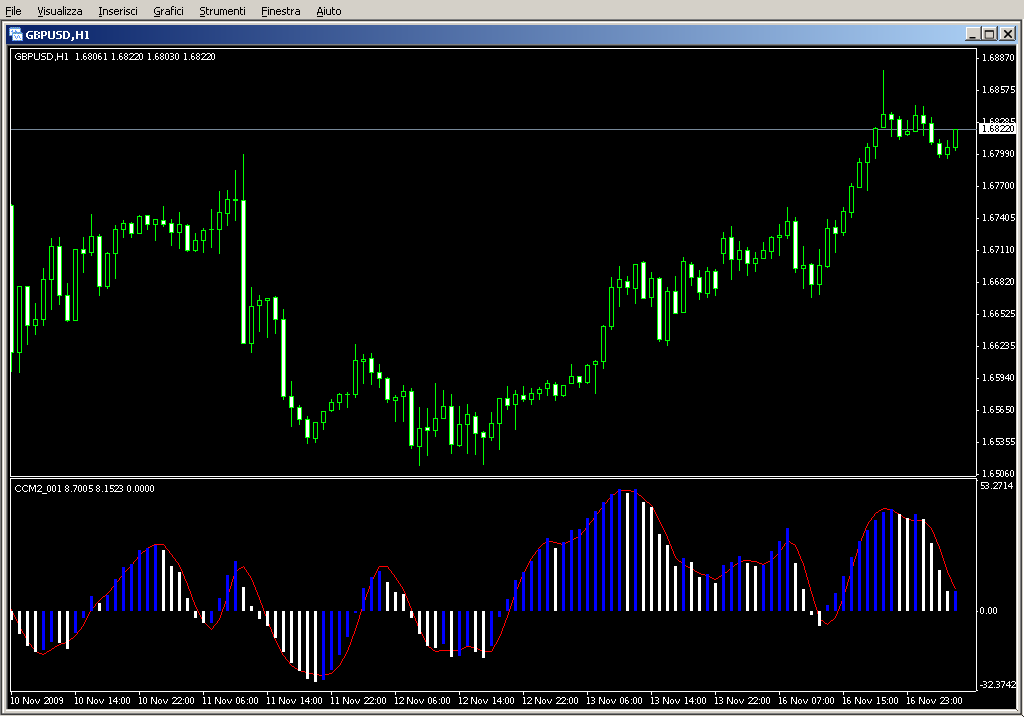This screenshot has height=717, width=1024.
Task: Click price scale value 1.65060
Action: pyautogui.click(x=999, y=473)
